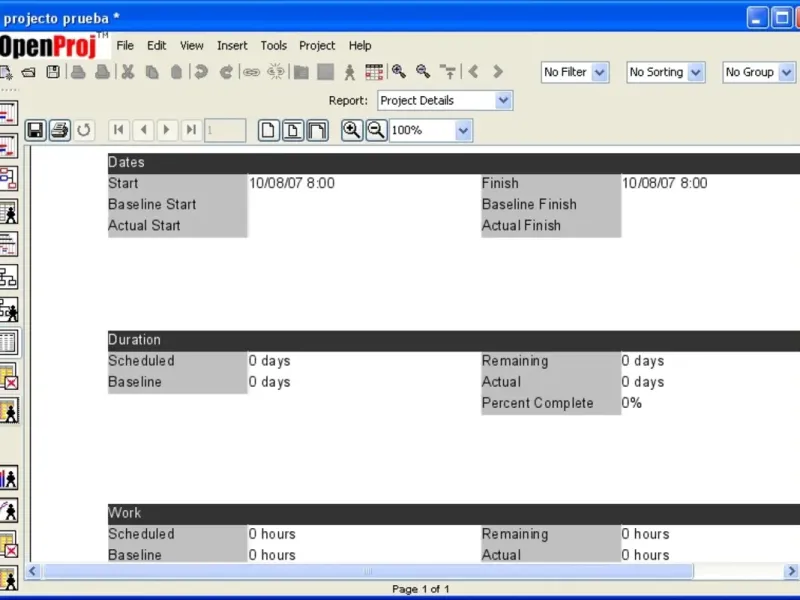Go to next report page

click(166, 130)
